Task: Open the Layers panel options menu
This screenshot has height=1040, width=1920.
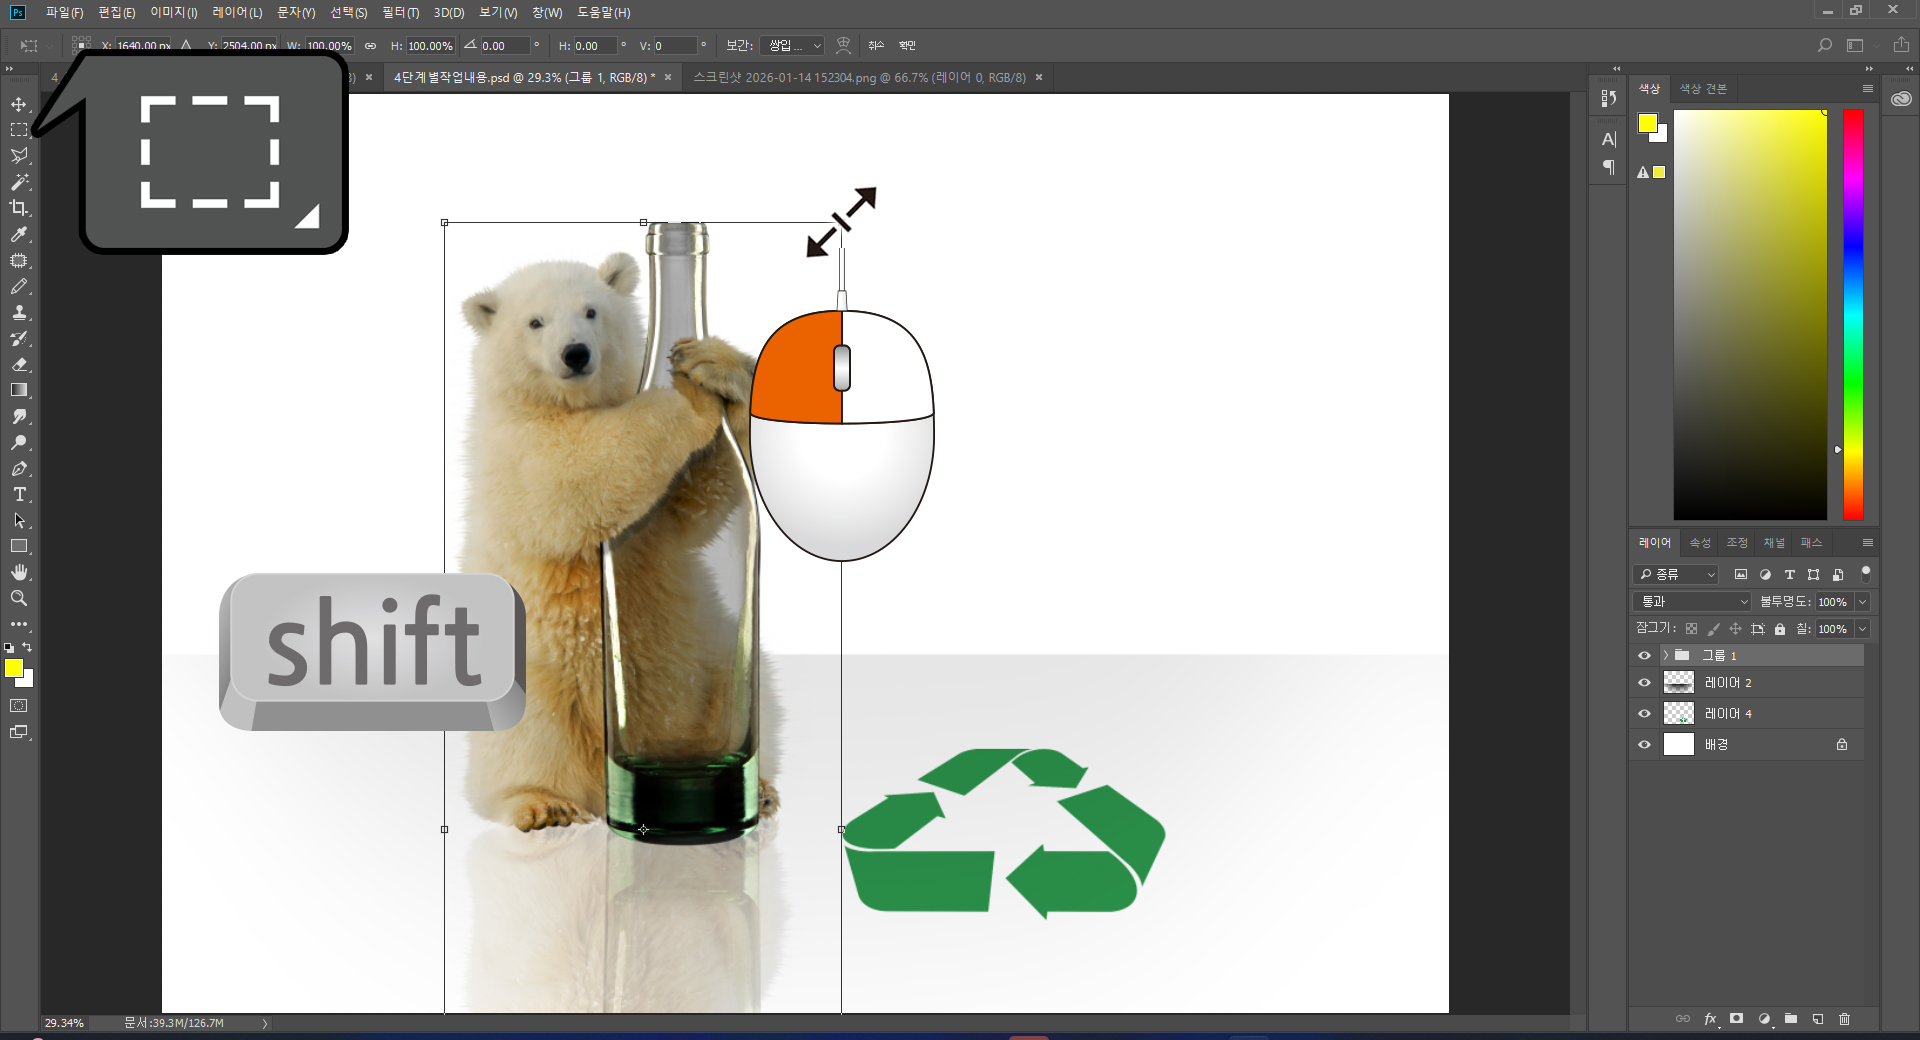Action: point(1867,543)
